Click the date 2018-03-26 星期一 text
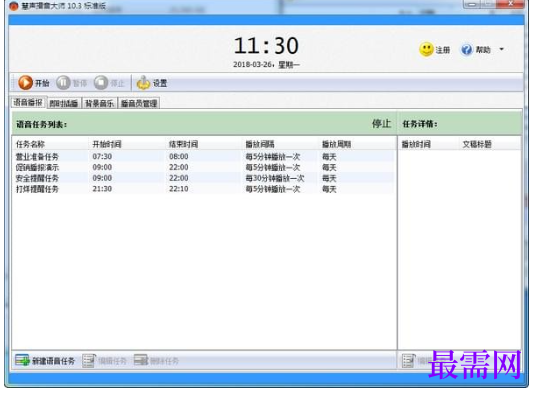Image resolution: width=540 pixels, height=396 pixels. click(266, 64)
